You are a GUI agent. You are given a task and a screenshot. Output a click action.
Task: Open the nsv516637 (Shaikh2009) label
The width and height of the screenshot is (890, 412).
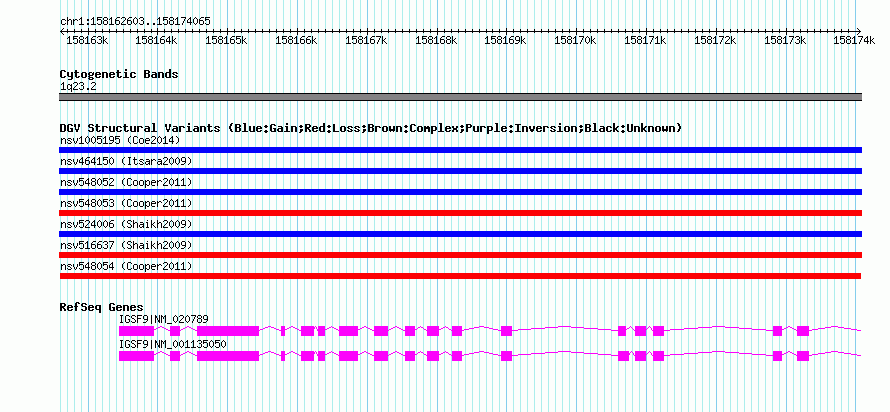126,245
